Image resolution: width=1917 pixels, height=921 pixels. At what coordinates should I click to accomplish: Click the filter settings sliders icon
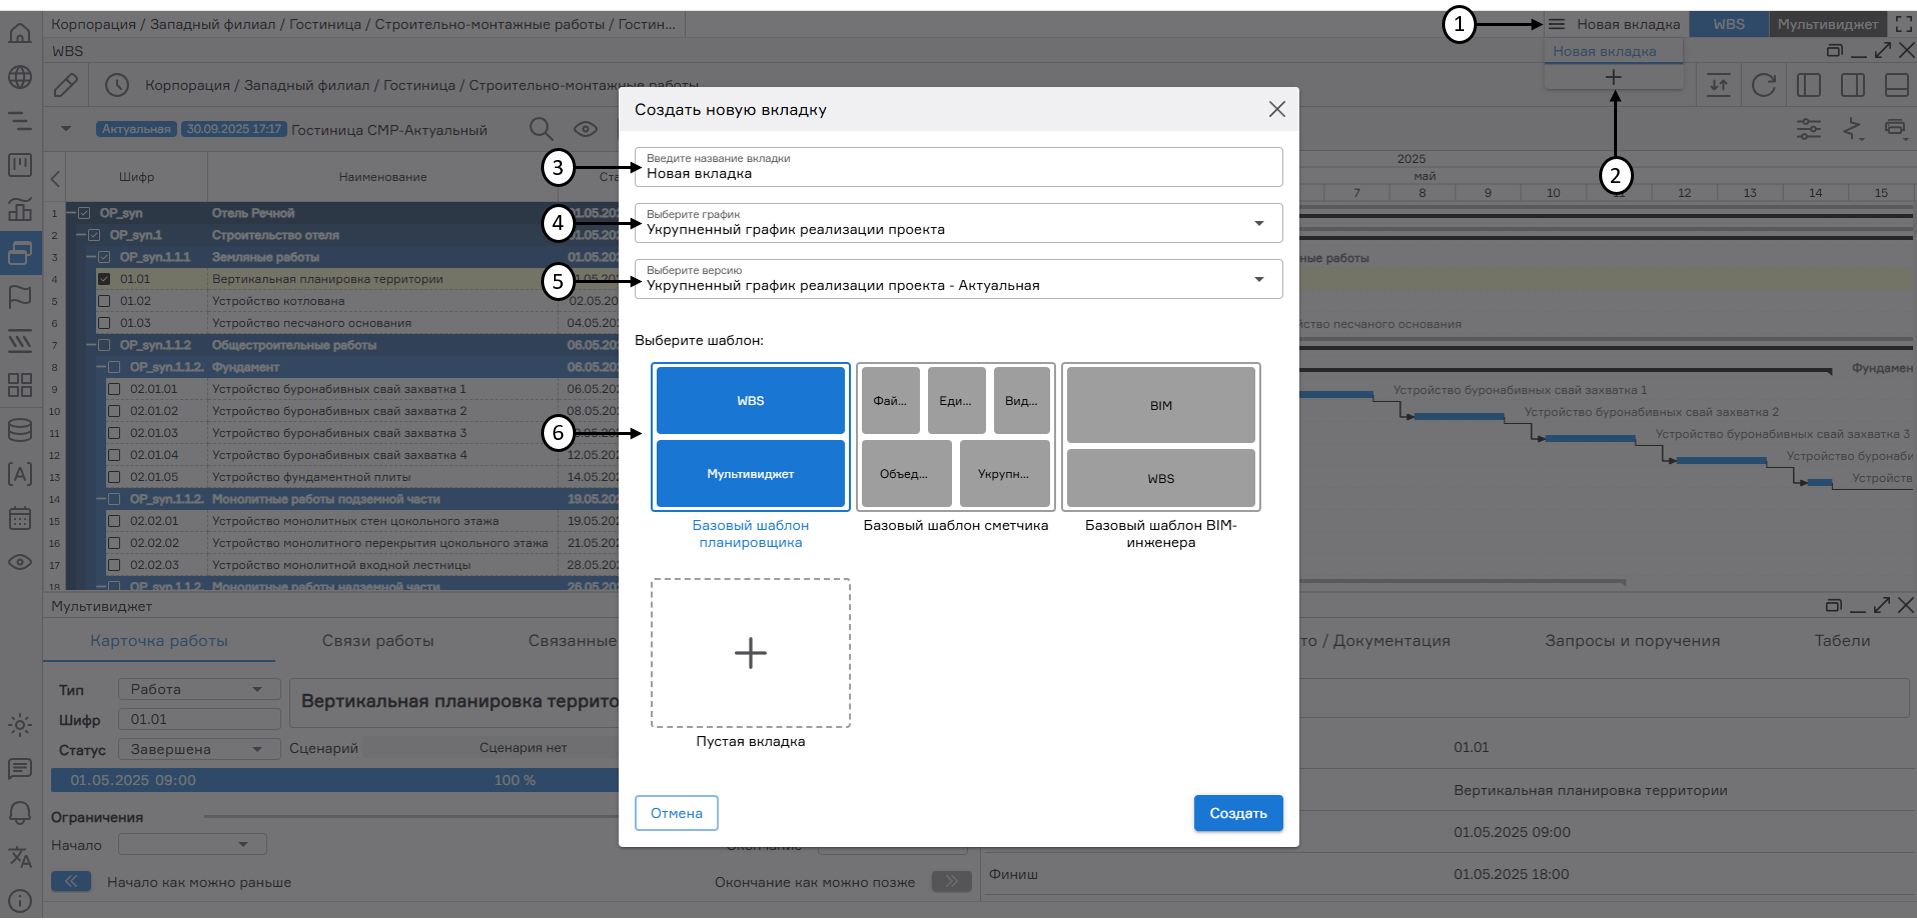tap(1808, 128)
